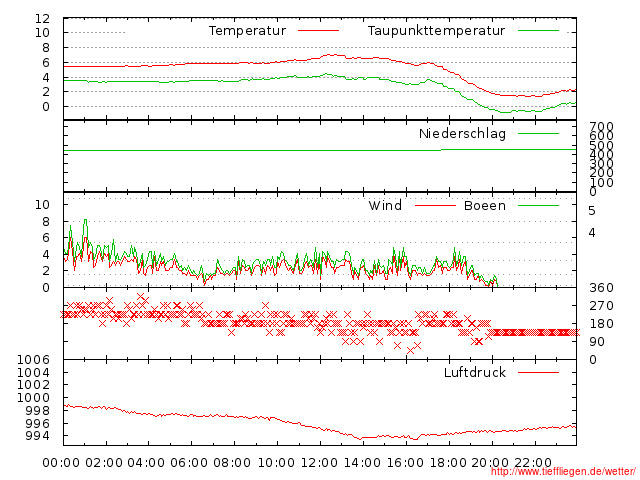Click the 18:00 time axis label
This screenshot has height=480, width=640.
448,463
